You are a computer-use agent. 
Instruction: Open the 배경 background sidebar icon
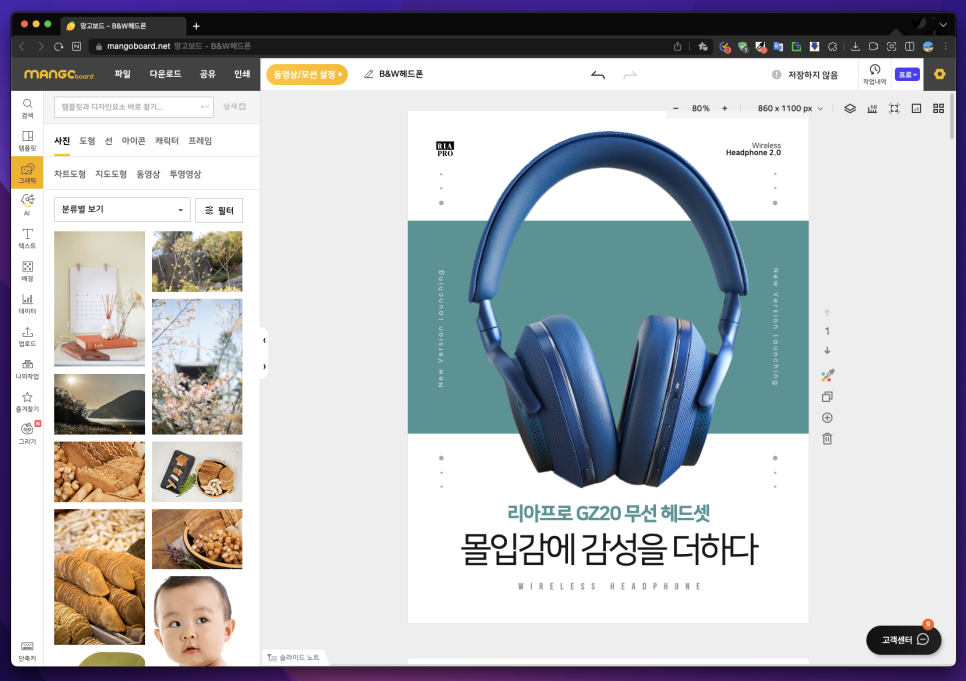tap(27, 271)
